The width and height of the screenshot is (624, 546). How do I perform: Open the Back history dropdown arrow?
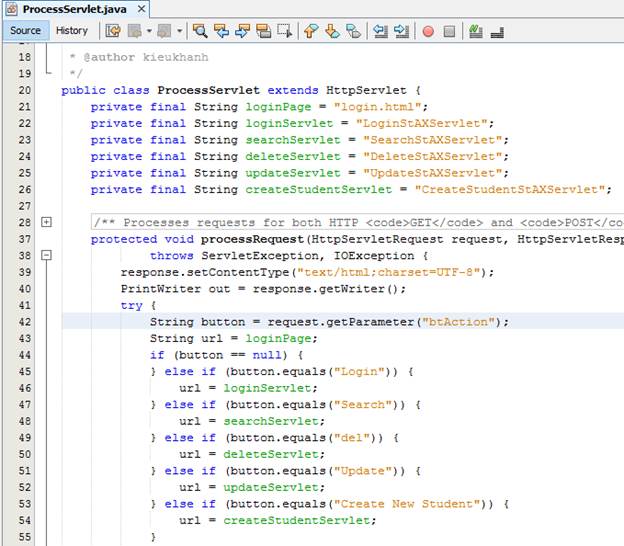click(149, 31)
